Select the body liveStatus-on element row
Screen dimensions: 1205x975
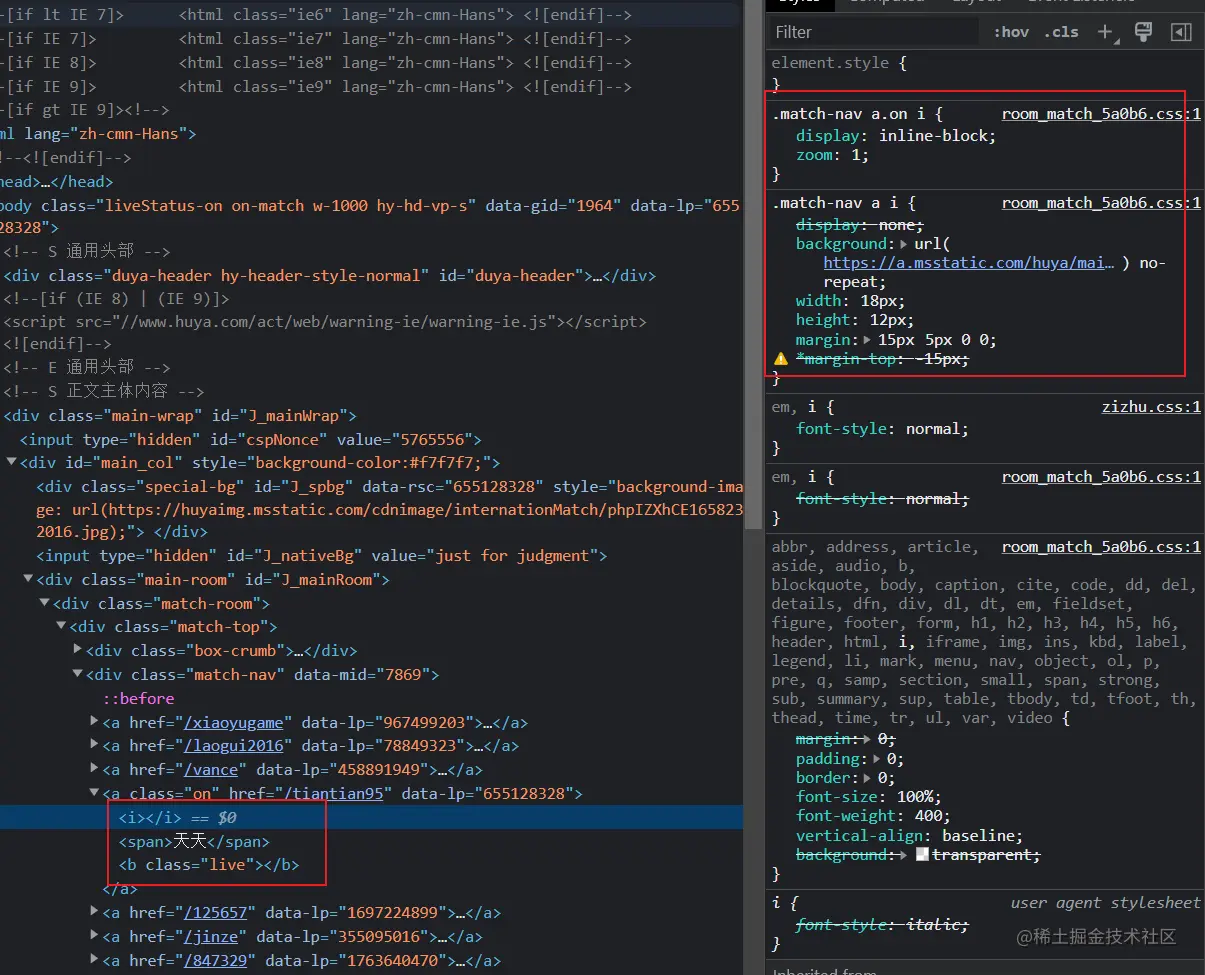pyautogui.click(x=371, y=217)
